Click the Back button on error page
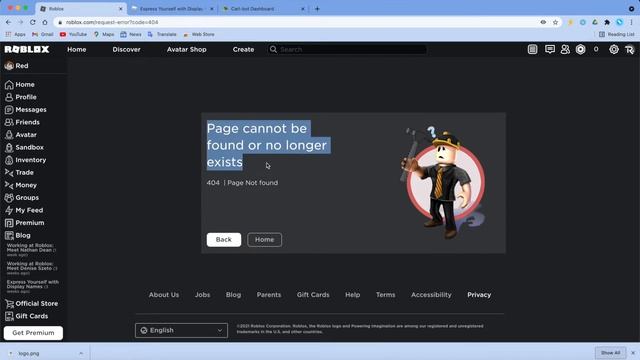 (x=224, y=240)
